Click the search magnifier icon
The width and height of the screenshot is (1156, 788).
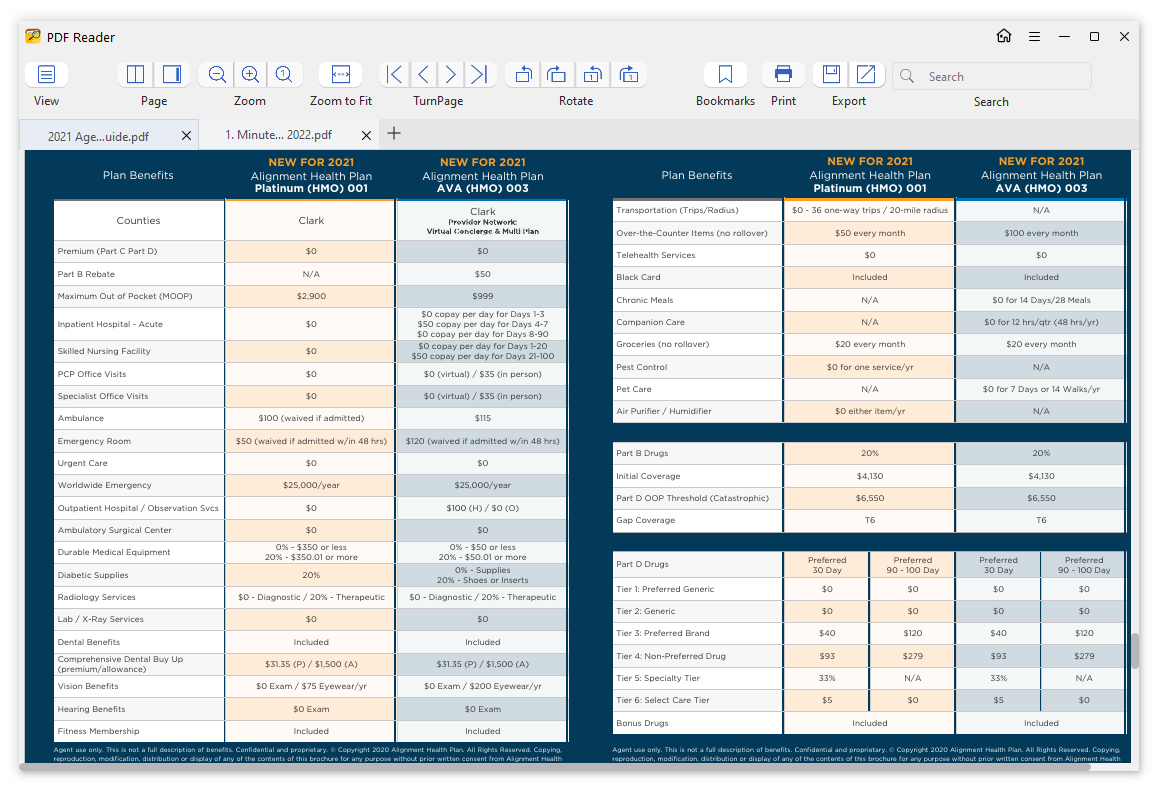tap(908, 77)
